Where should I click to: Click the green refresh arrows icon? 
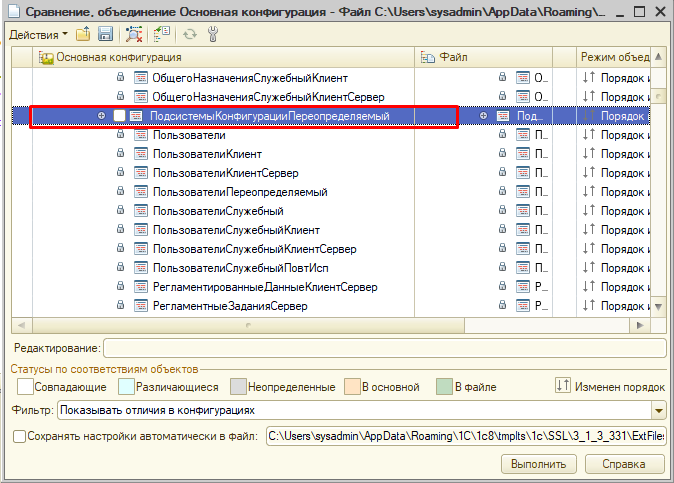(190, 34)
